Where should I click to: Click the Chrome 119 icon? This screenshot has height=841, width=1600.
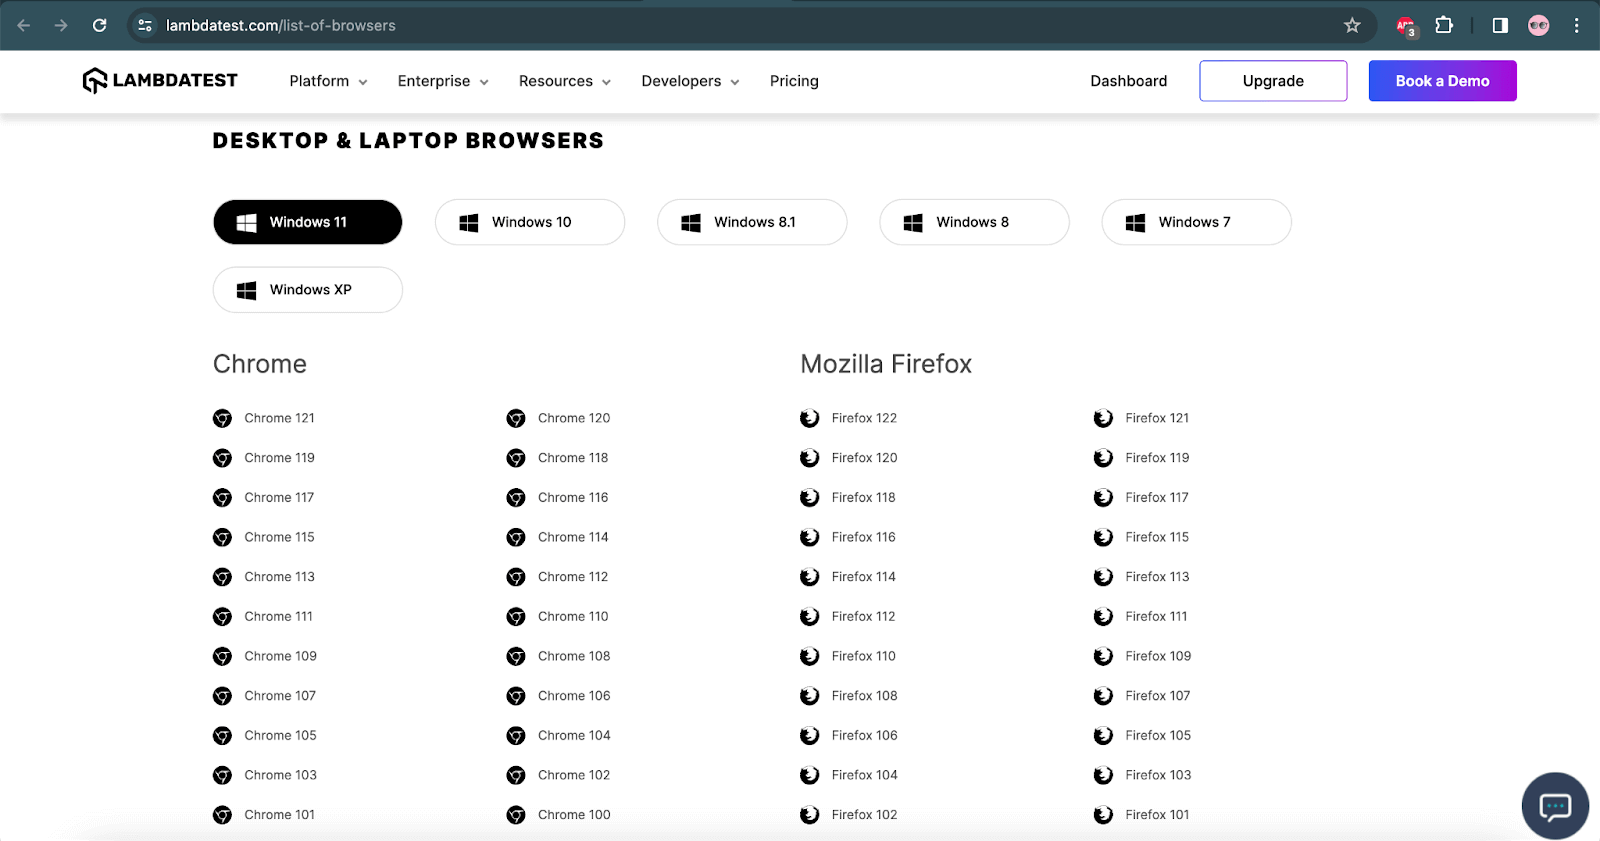tap(222, 458)
